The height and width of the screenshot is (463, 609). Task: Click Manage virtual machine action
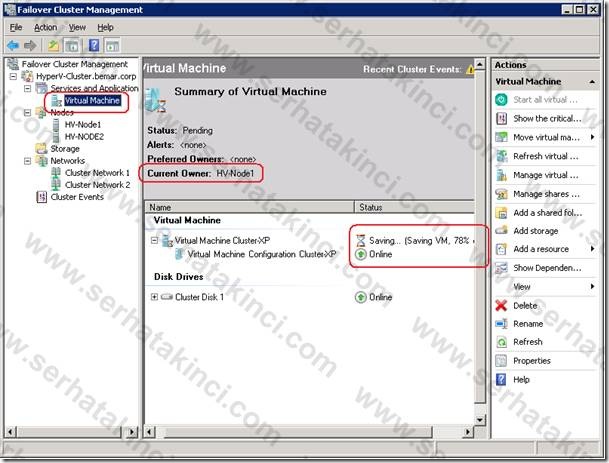[x=545, y=175]
